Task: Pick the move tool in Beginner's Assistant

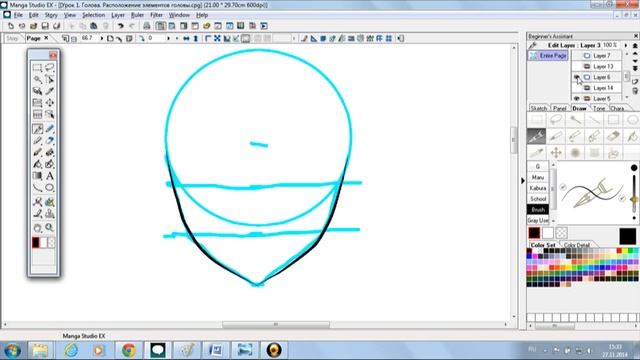Action: 556,153
